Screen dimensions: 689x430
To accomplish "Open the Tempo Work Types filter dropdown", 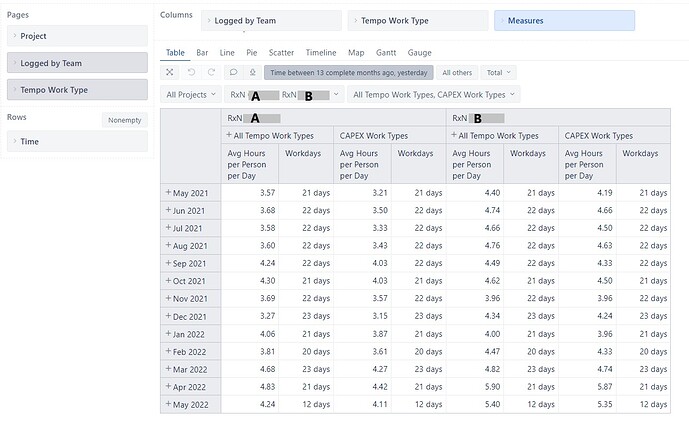I will coord(434,95).
